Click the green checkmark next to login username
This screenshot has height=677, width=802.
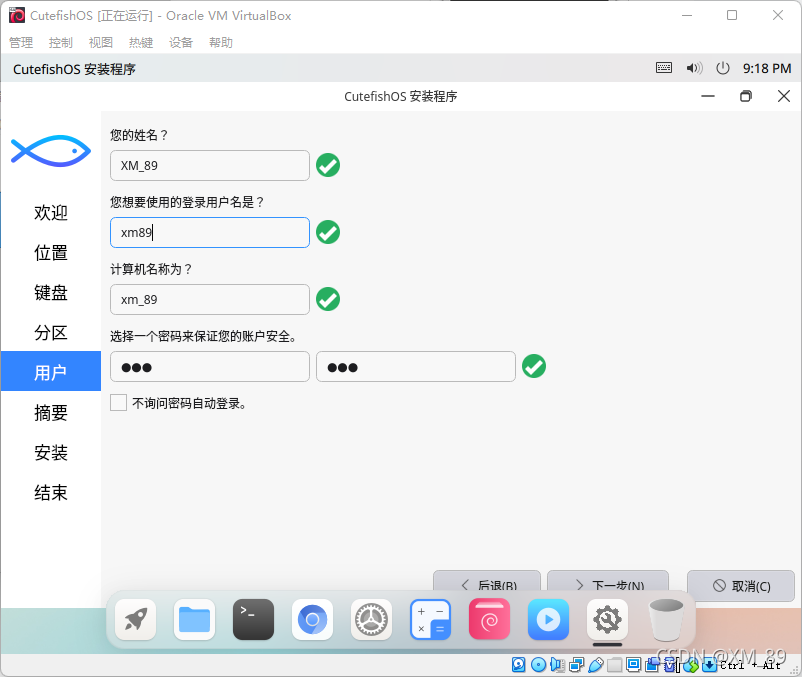click(x=328, y=232)
